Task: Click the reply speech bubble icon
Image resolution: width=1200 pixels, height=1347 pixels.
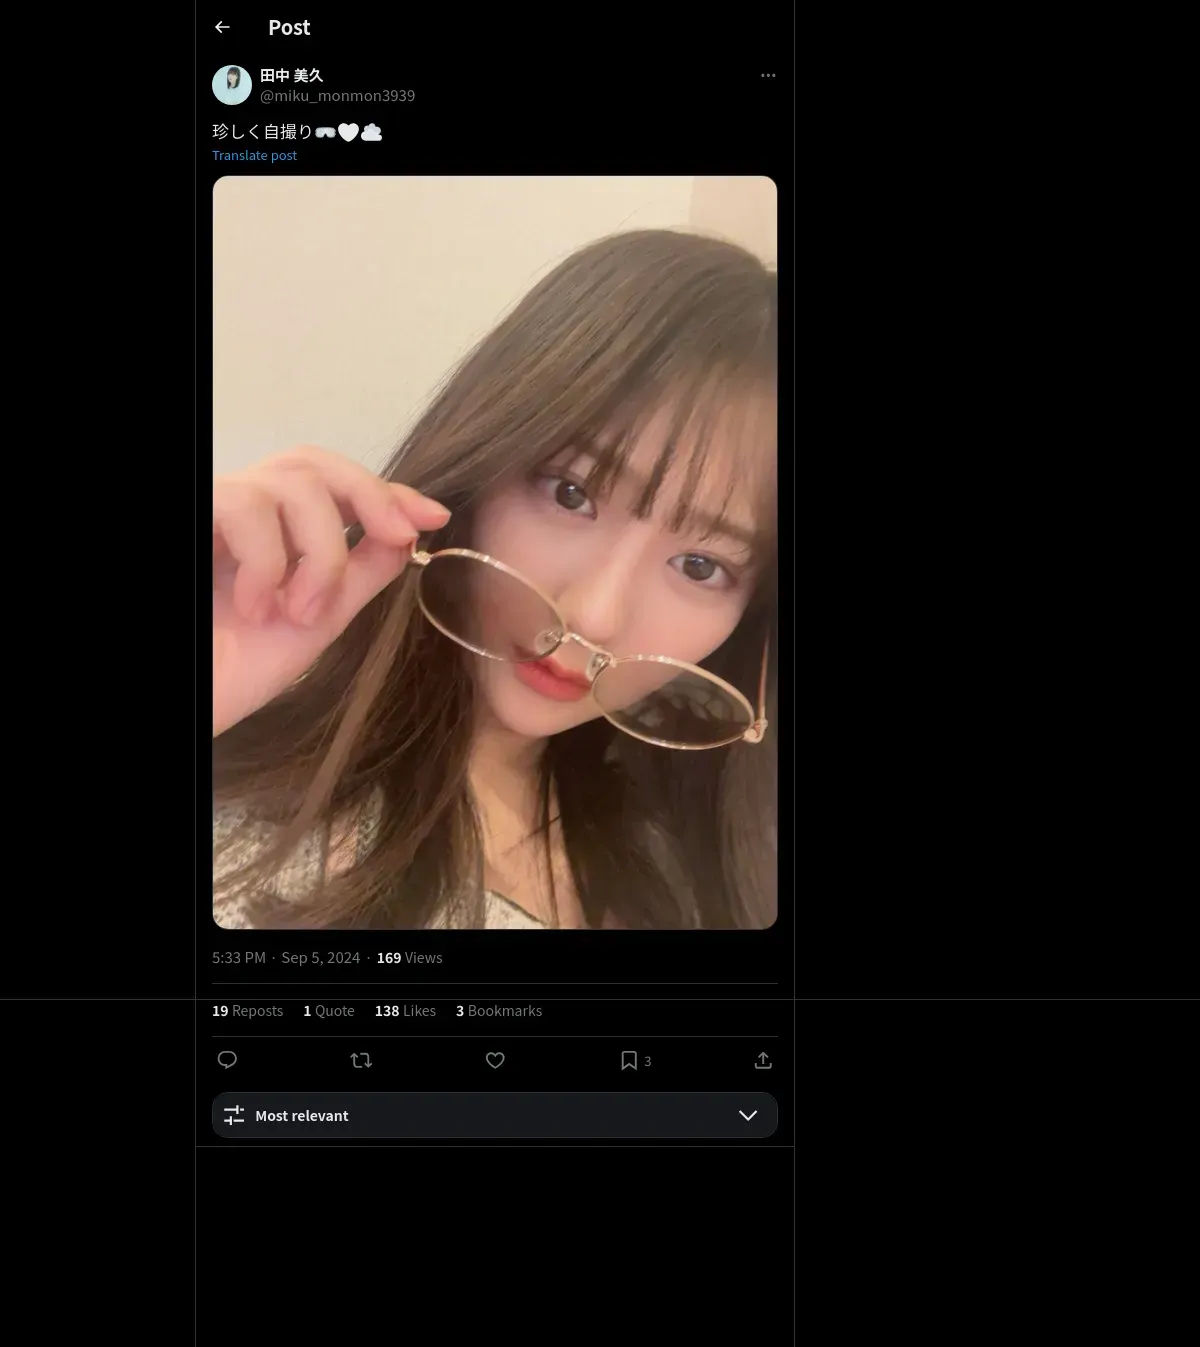Action: pos(227,1060)
